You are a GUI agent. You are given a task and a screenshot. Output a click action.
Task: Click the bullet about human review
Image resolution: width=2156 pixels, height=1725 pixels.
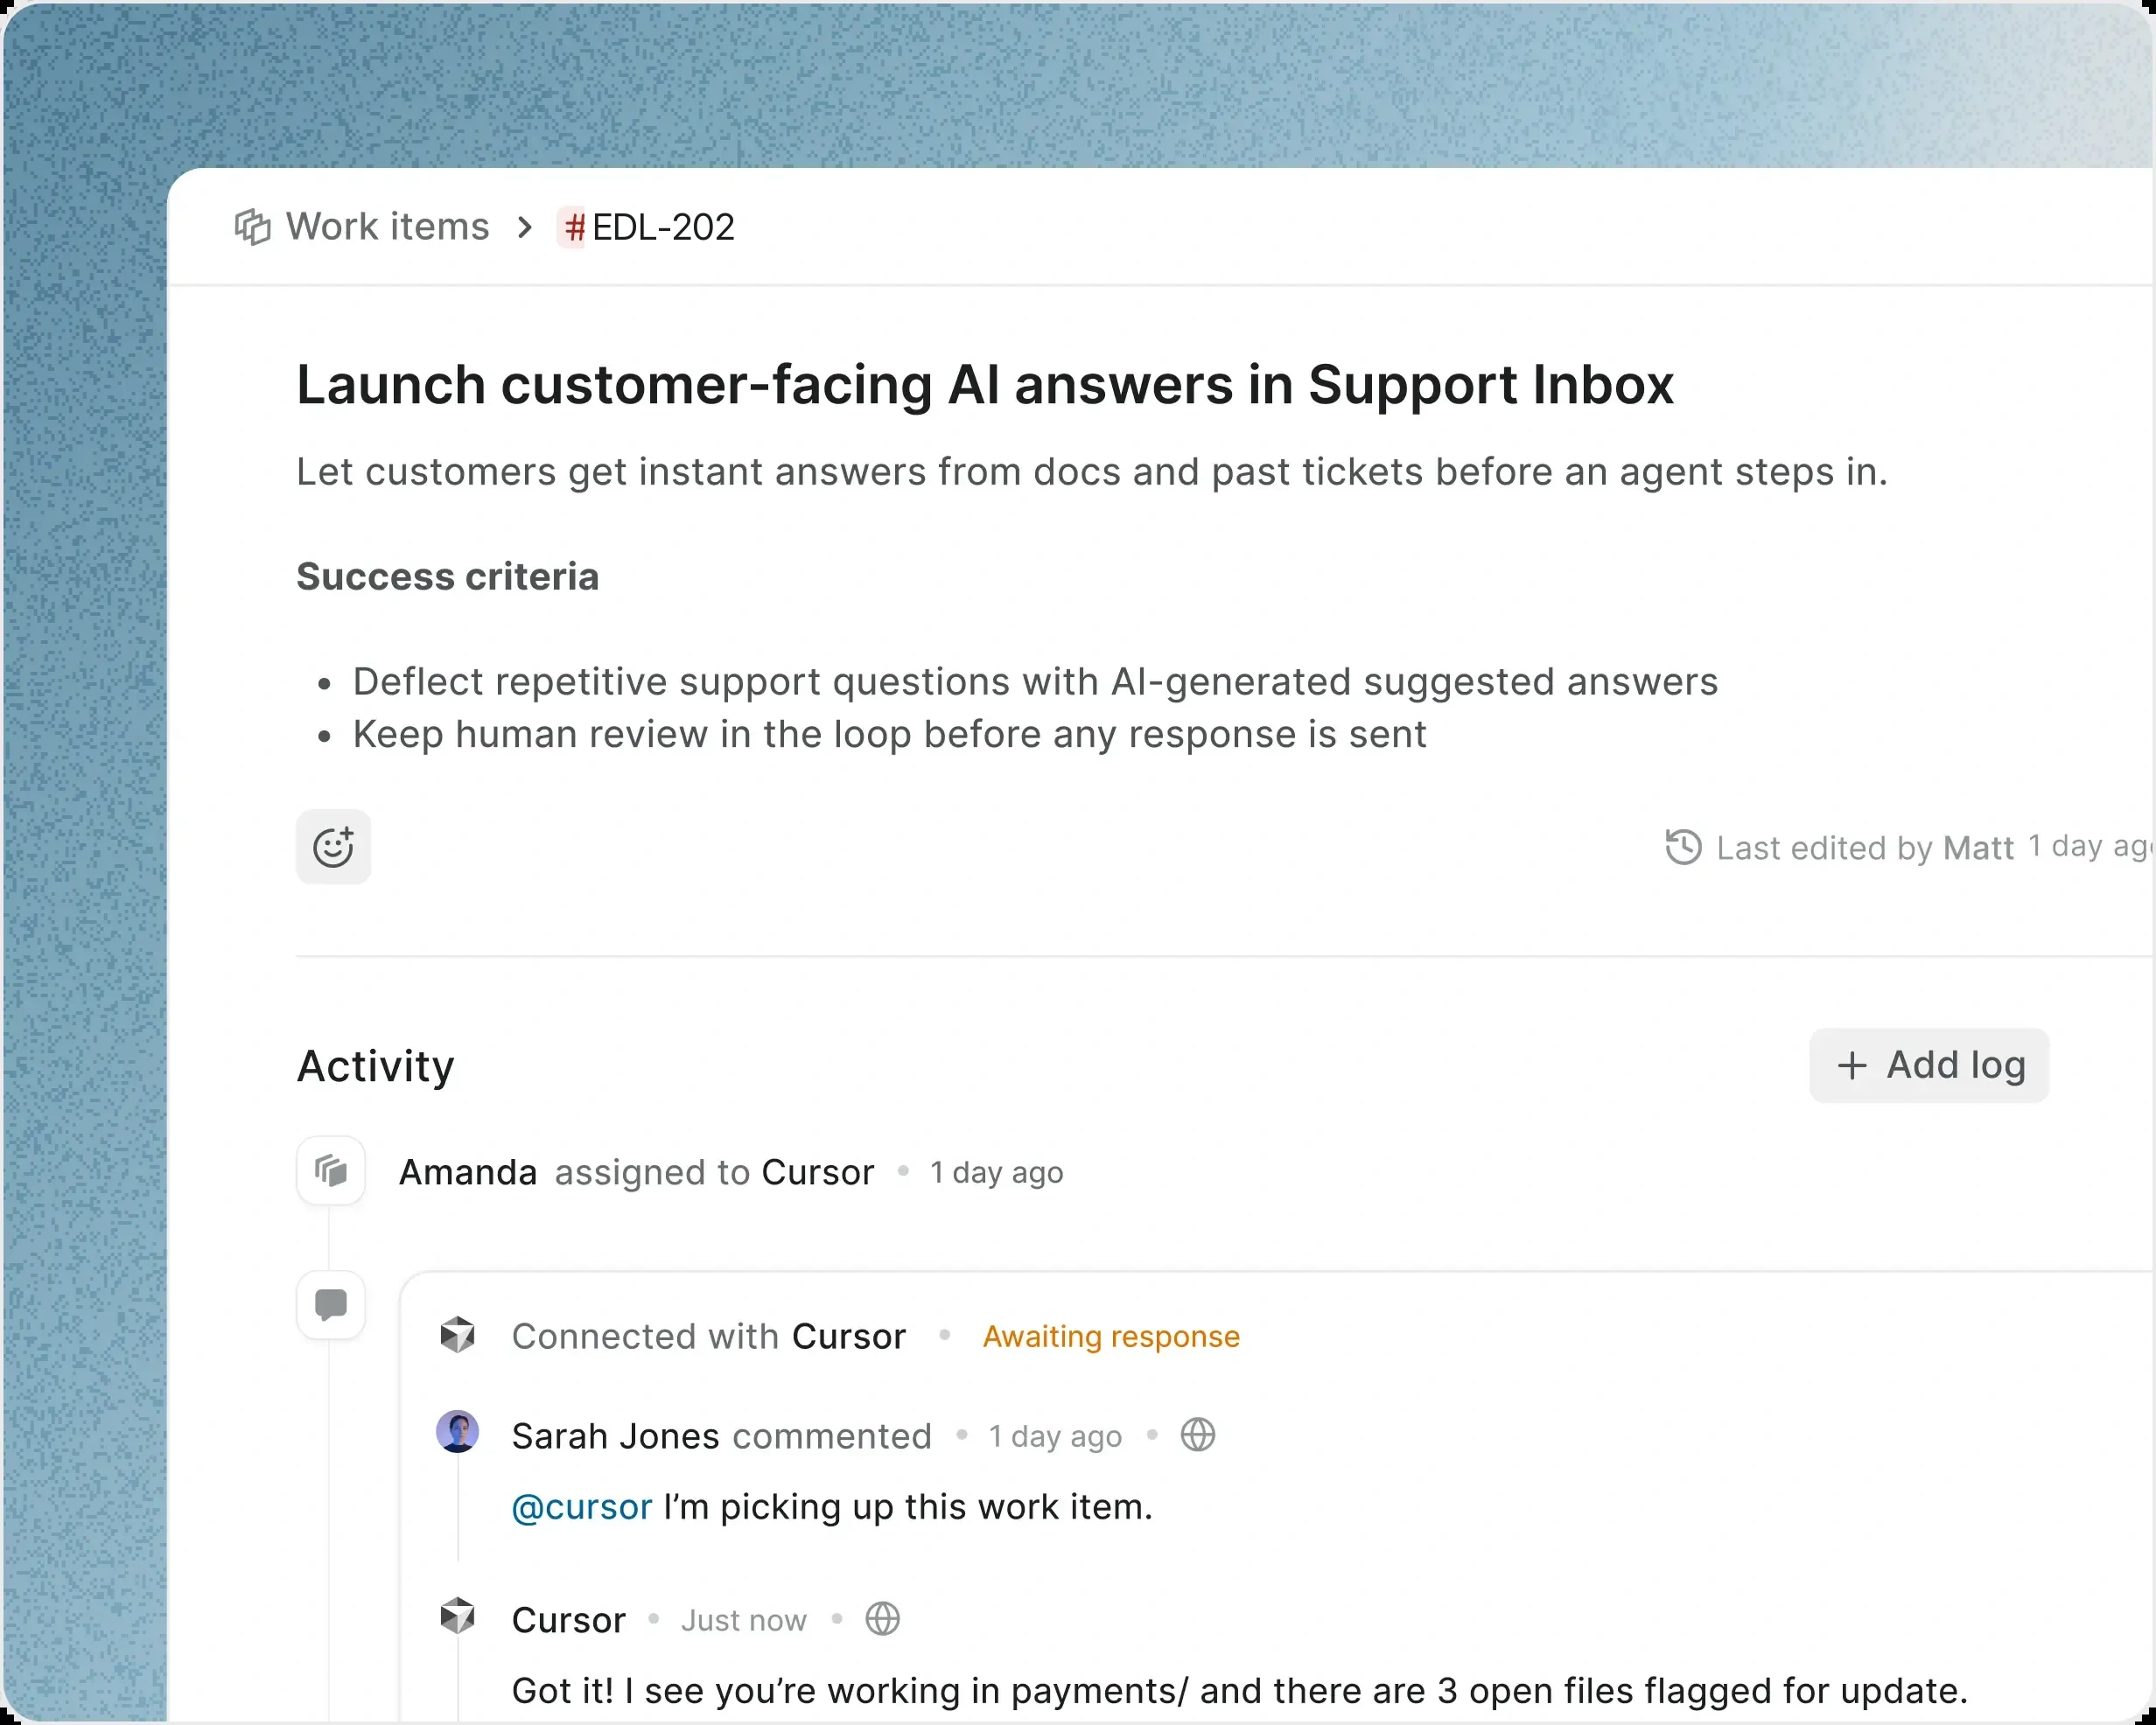pyautogui.click(x=889, y=735)
